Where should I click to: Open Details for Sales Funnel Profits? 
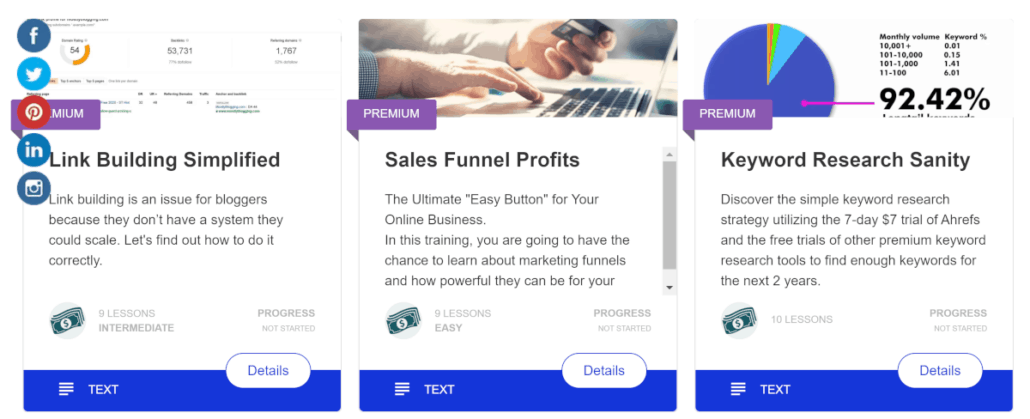pyautogui.click(x=604, y=370)
